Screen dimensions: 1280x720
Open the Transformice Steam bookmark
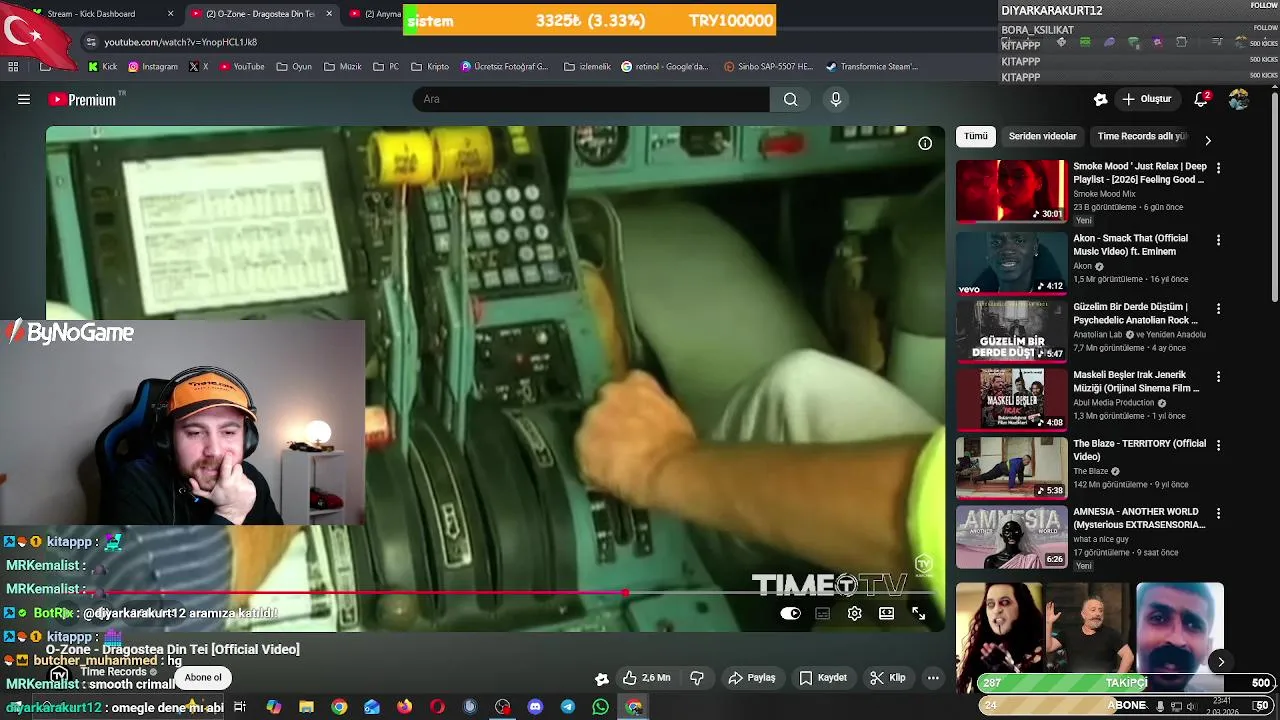coord(872,67)
